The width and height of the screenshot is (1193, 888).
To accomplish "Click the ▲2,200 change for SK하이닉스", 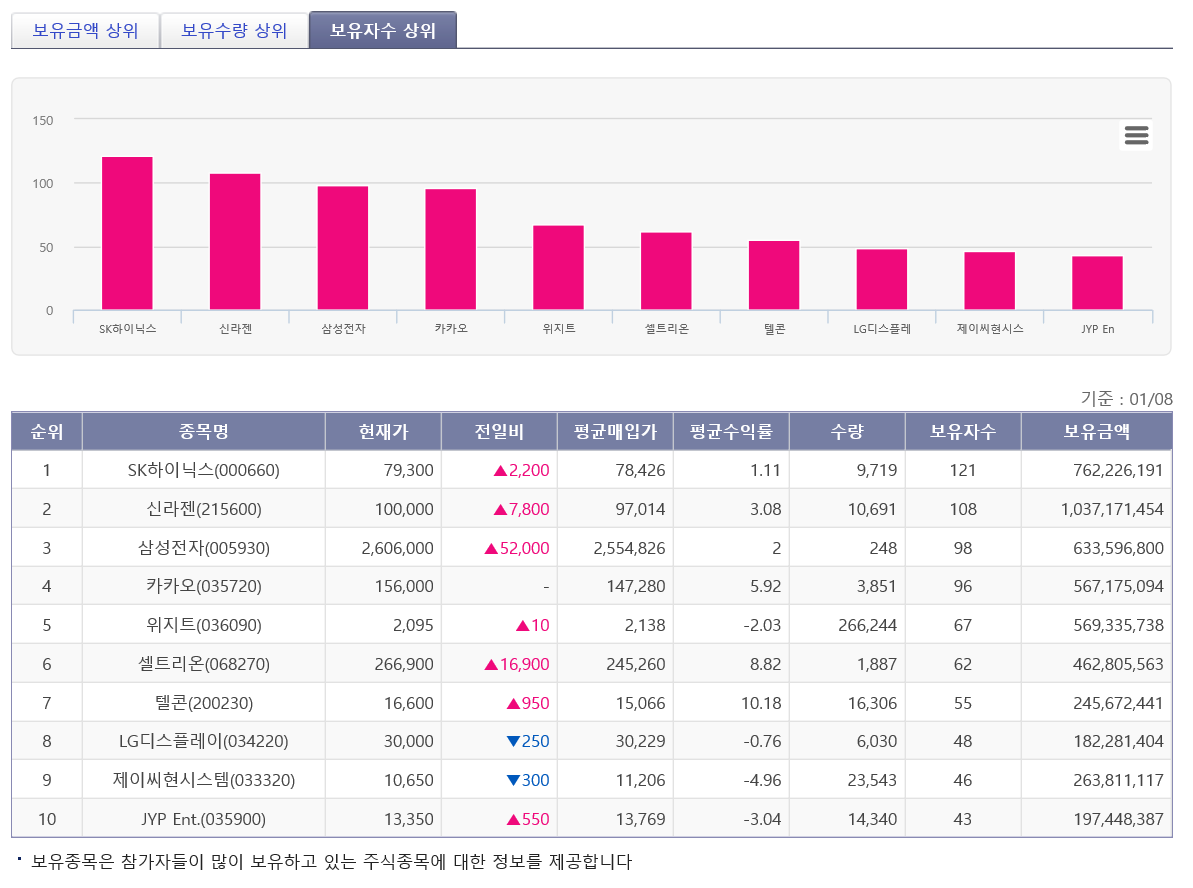I will [x=521, y=470].
